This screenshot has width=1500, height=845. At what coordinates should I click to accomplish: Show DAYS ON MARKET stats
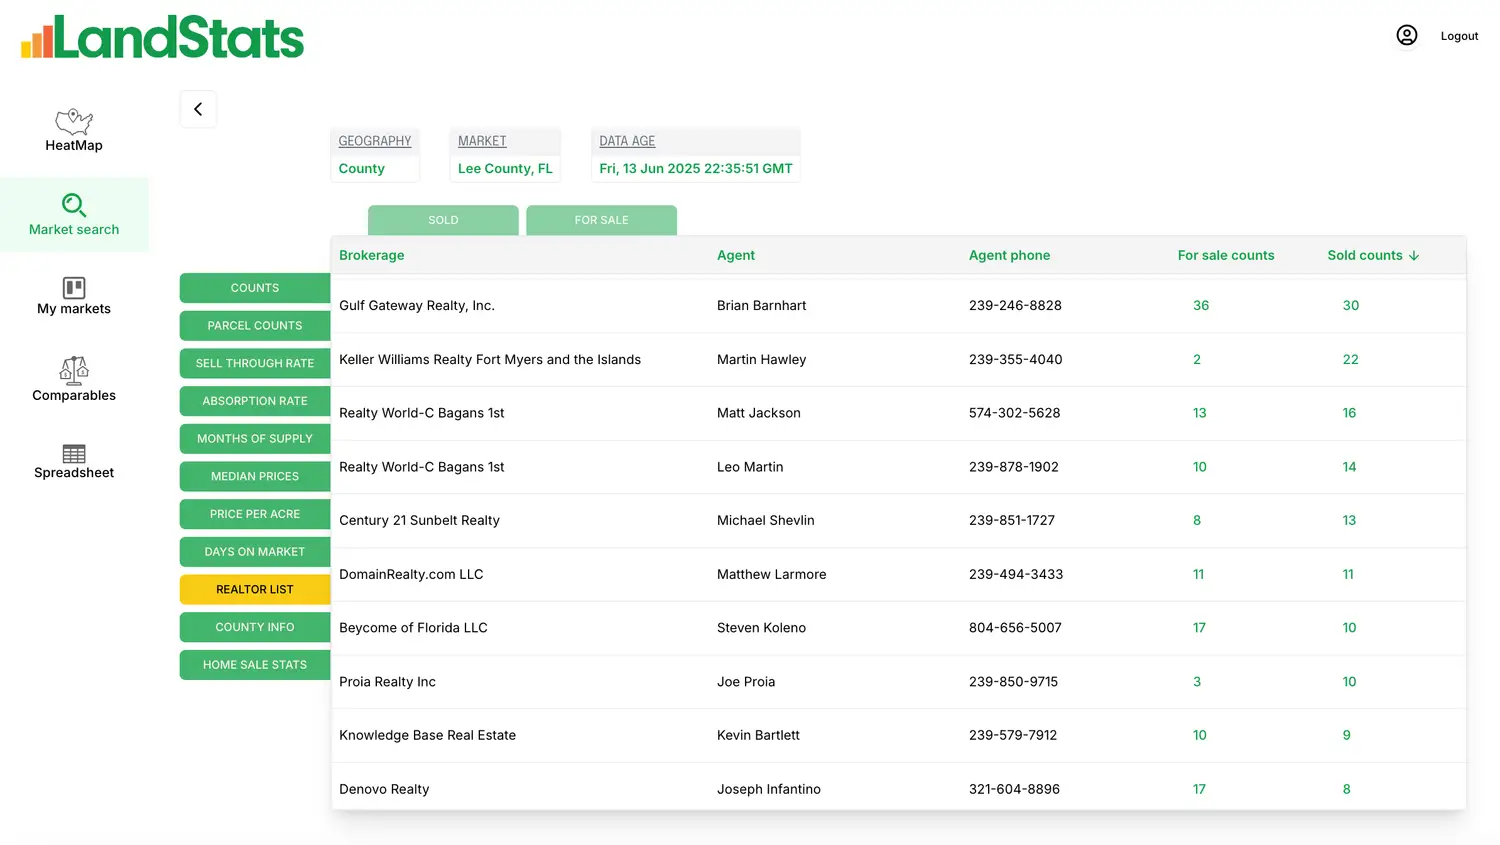coord(255,552)
